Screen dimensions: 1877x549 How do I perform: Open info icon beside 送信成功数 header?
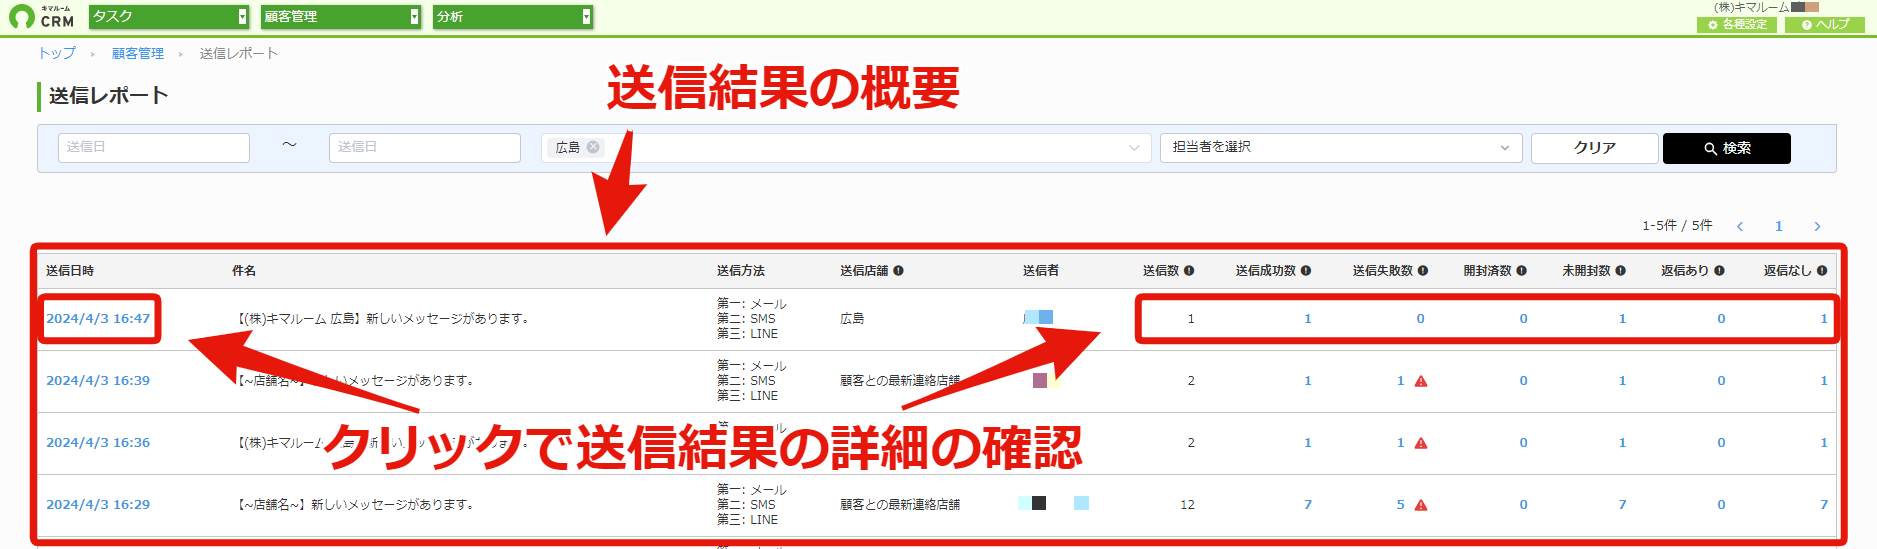[1306, 271]
